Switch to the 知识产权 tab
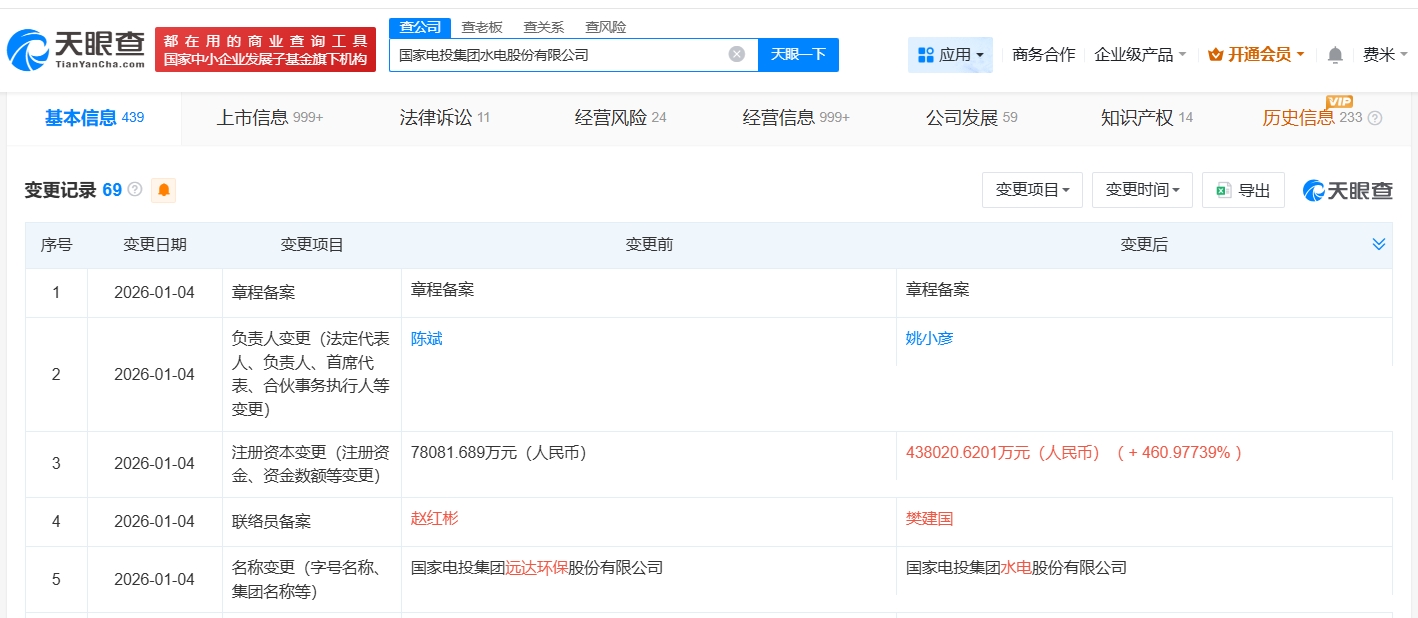 1147,118
